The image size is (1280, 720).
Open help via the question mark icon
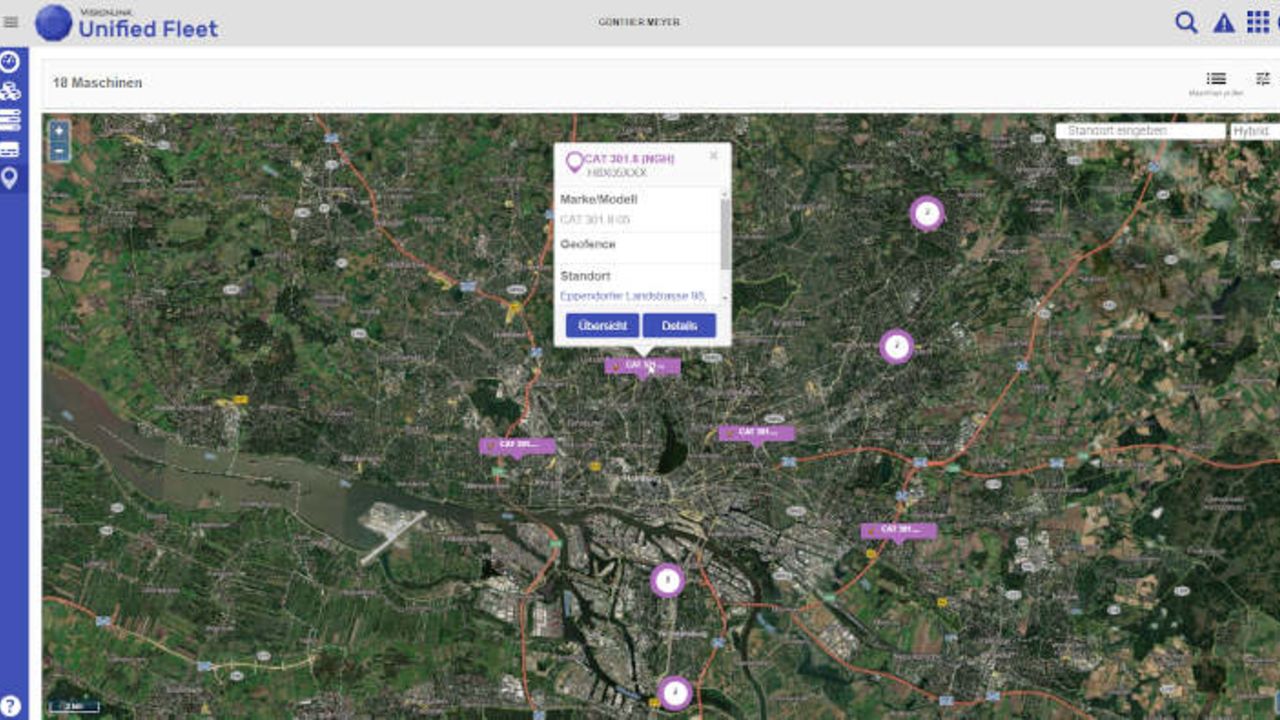(x=11, y=706)
